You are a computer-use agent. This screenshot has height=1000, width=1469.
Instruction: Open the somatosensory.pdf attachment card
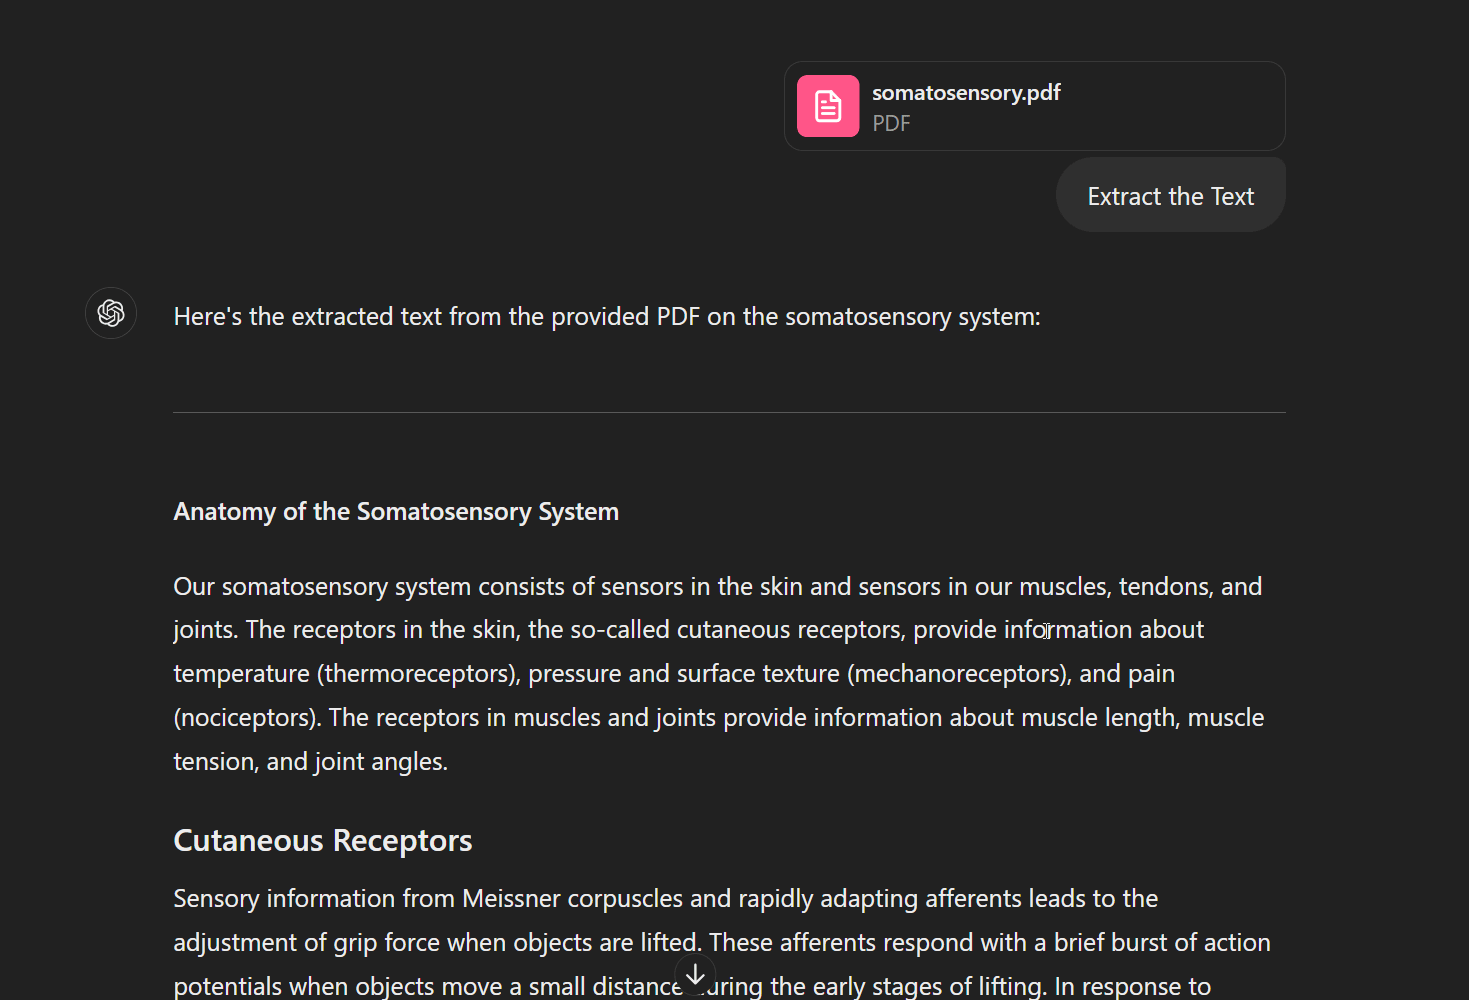1035,106
